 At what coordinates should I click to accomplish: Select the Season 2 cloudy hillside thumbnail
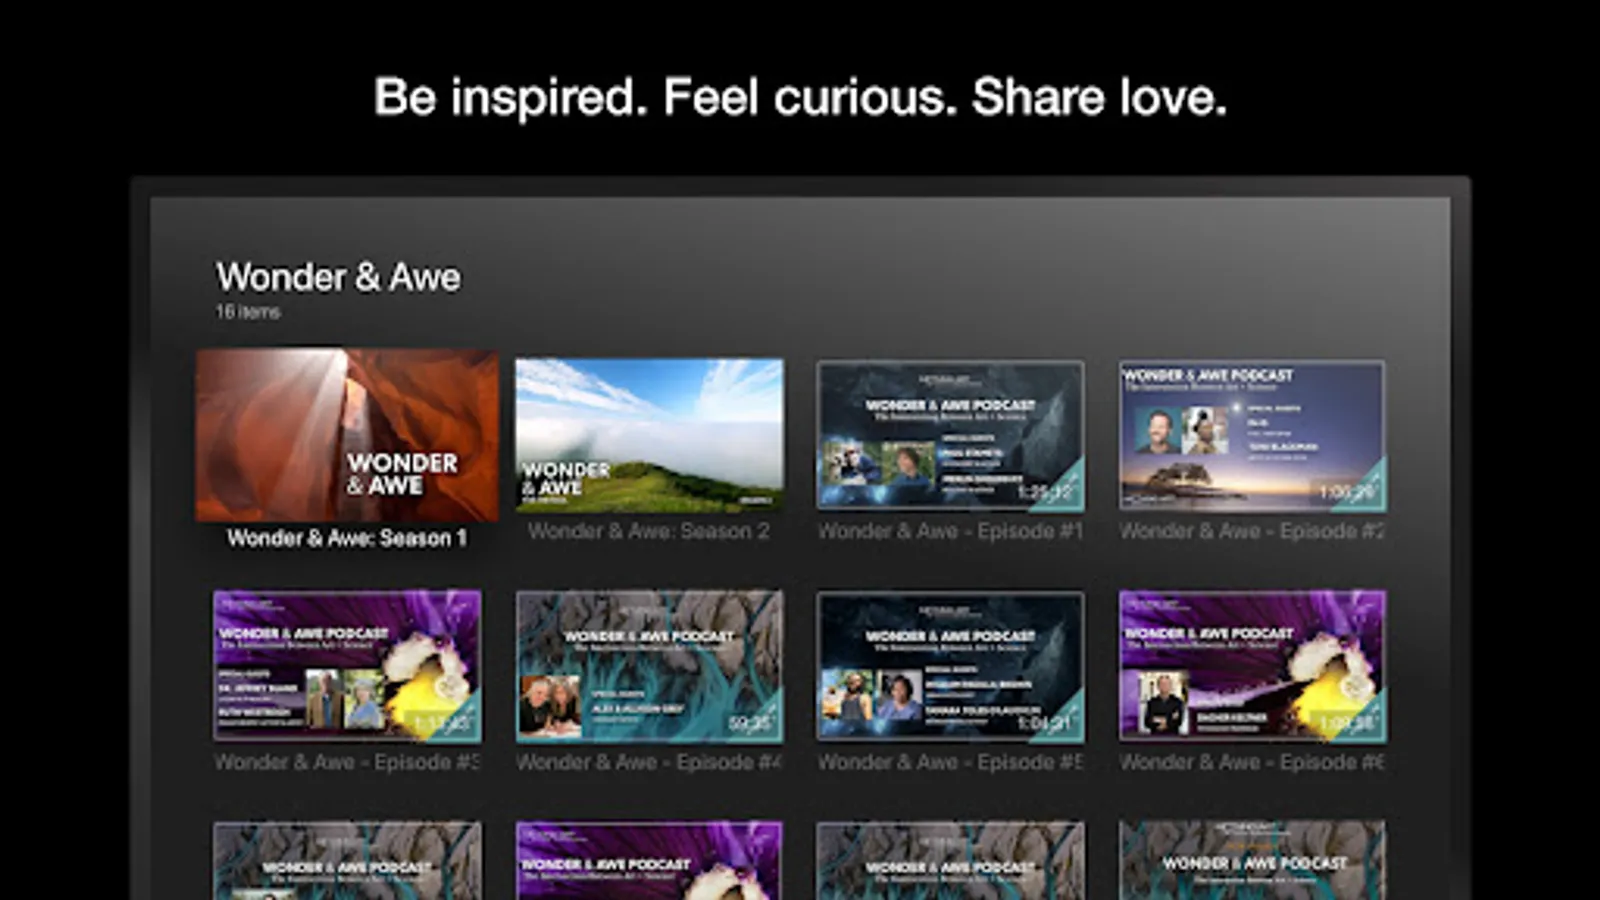(x=649, y=435)
